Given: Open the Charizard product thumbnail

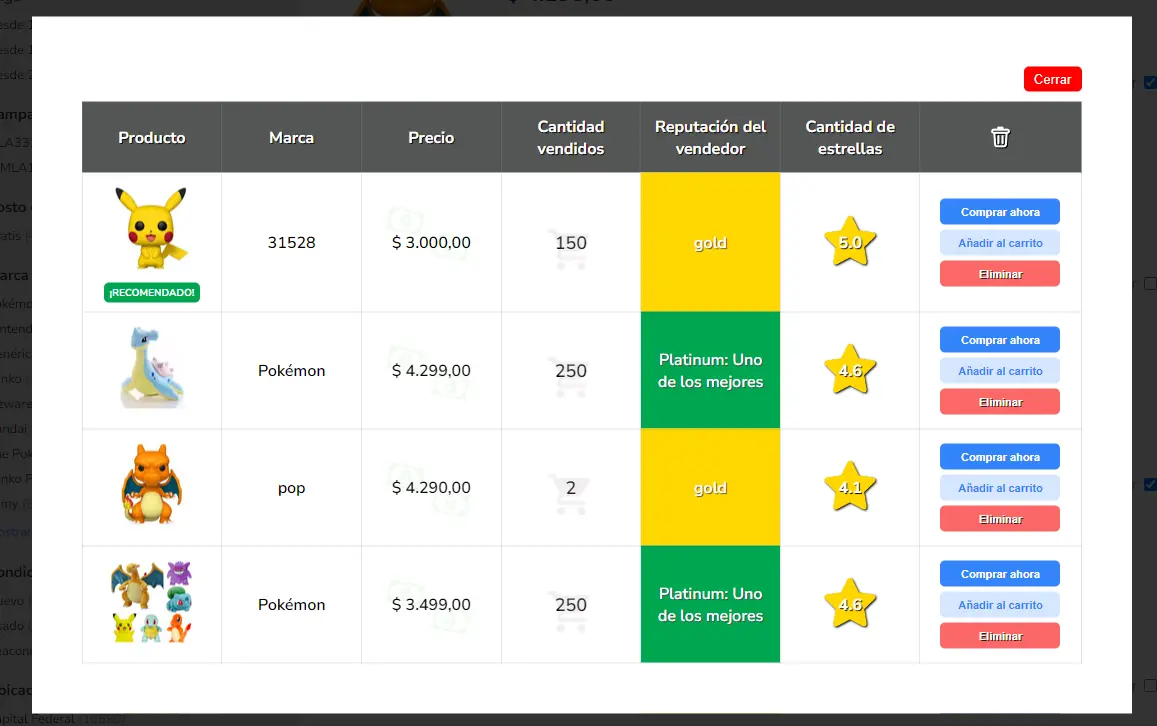Looking at the screenshot, I should 151,483.
